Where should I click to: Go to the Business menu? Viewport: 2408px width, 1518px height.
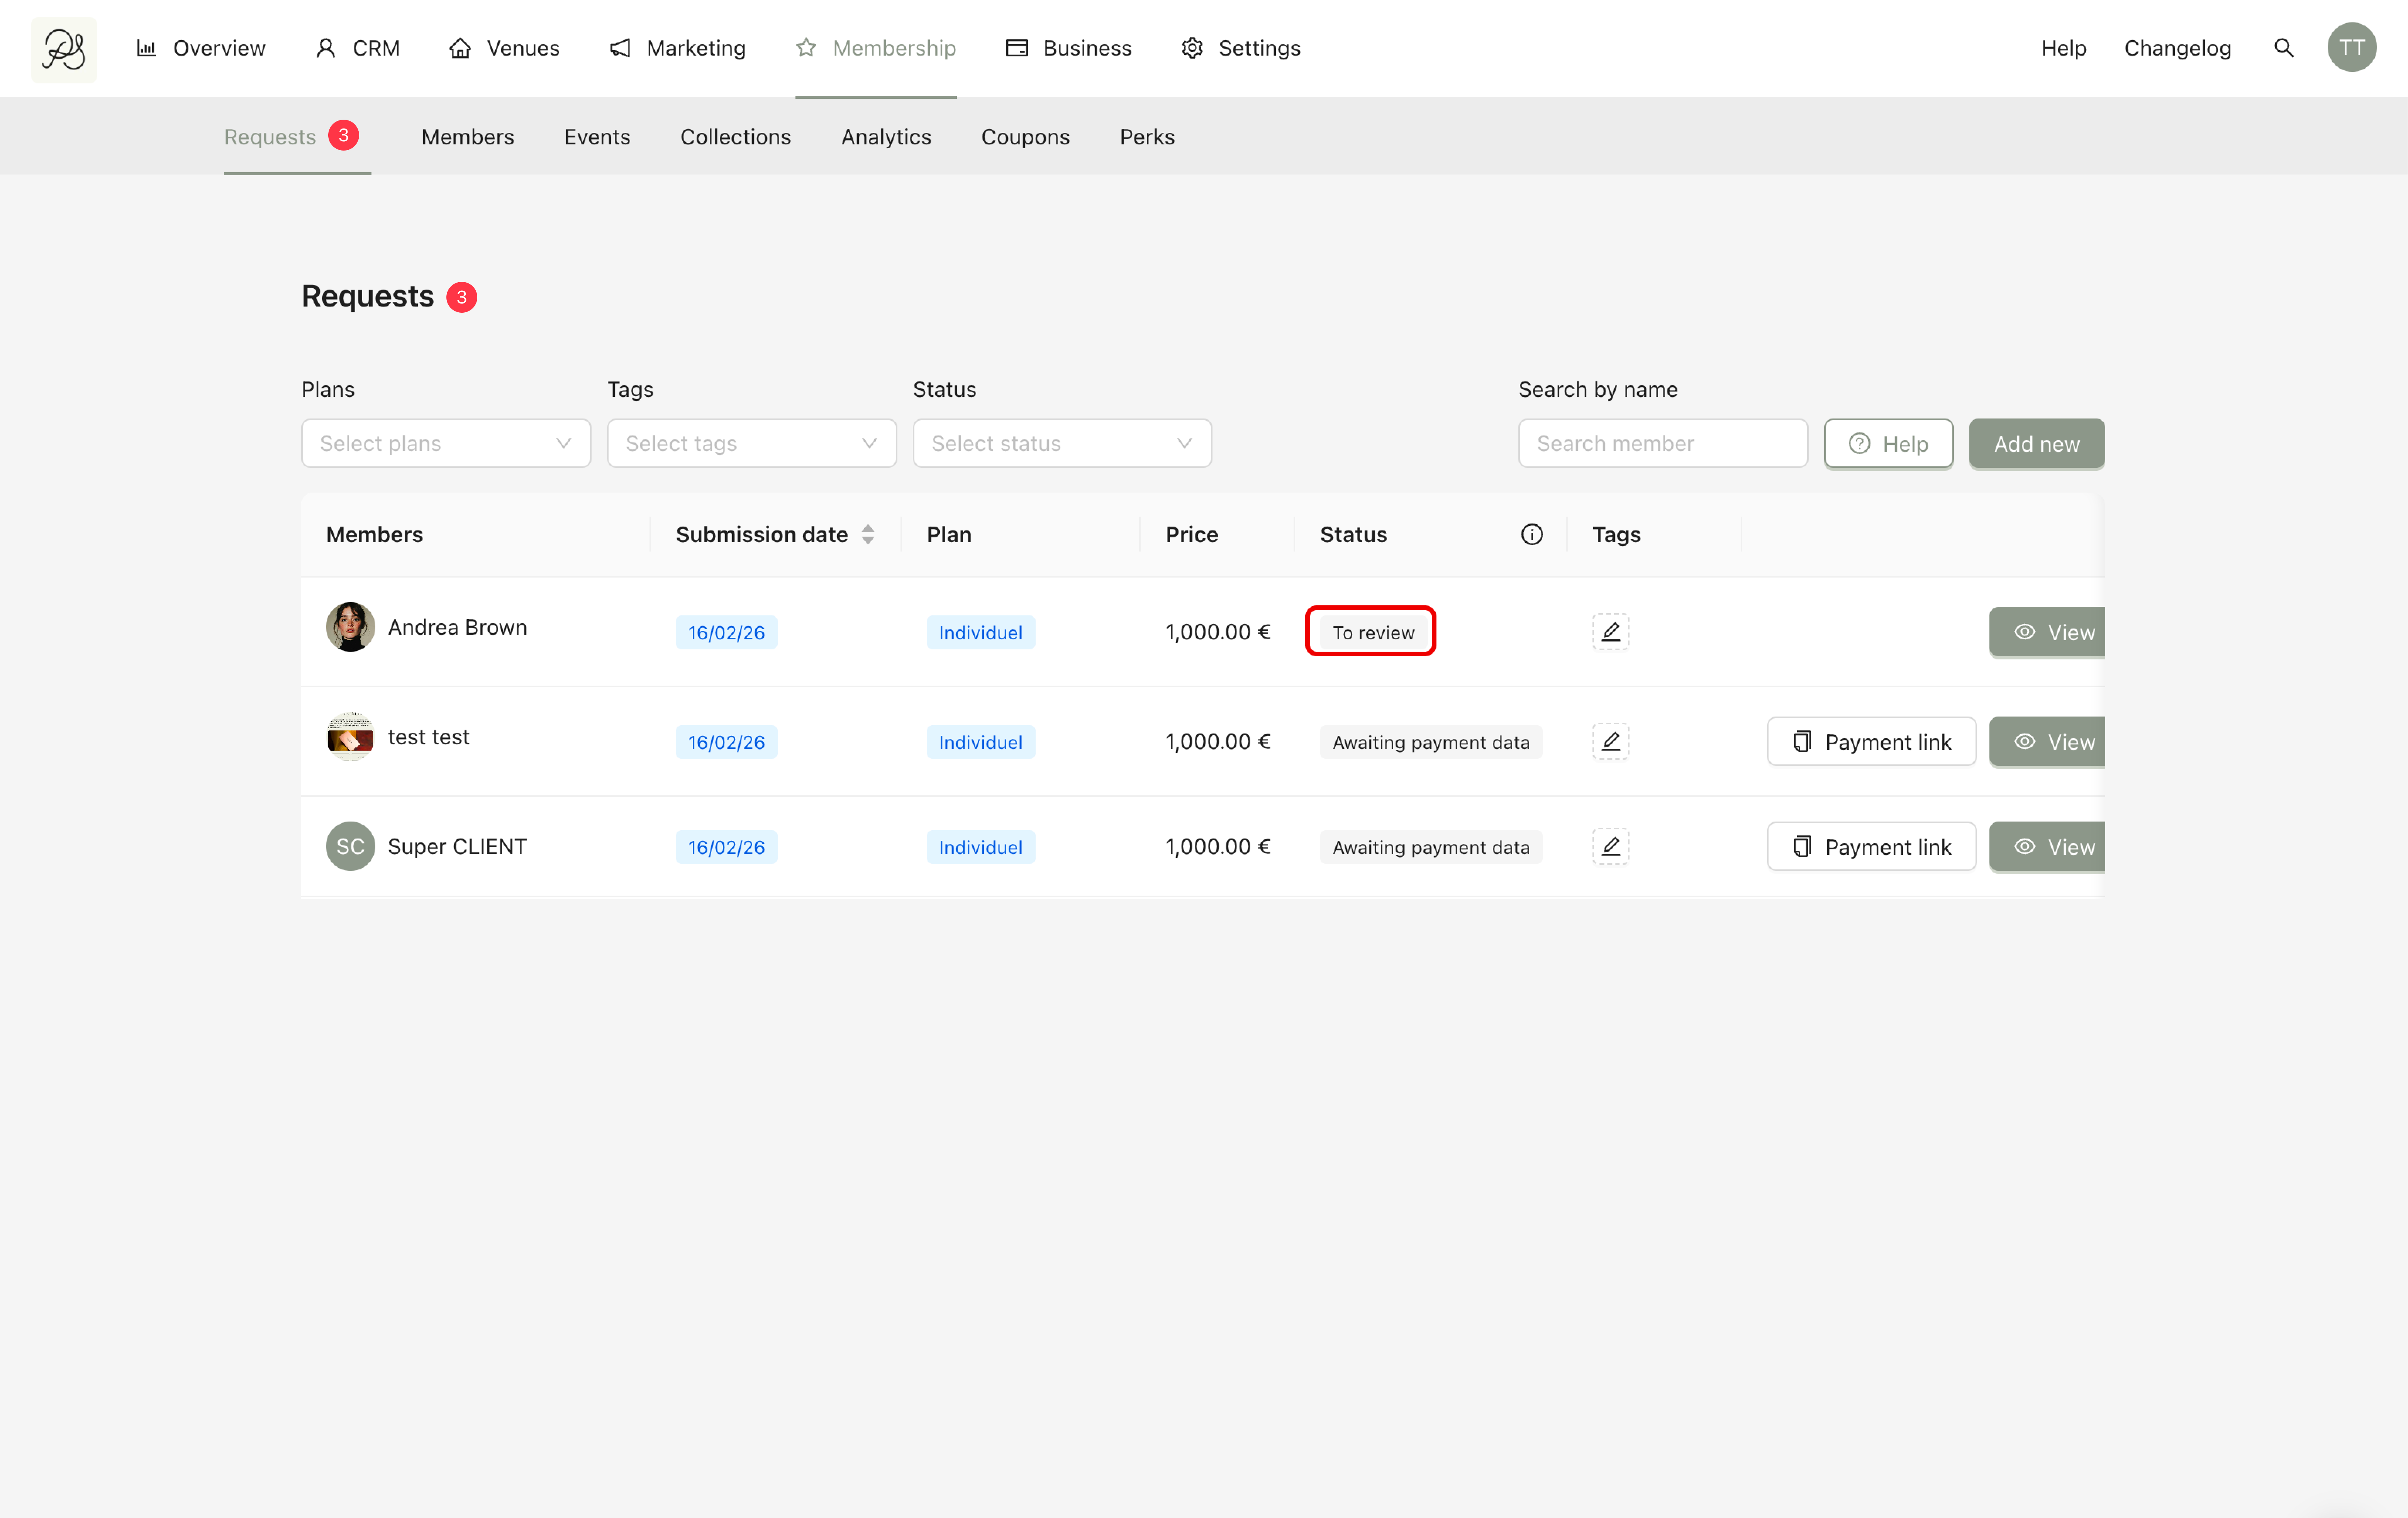click(x=1068, y=48)
